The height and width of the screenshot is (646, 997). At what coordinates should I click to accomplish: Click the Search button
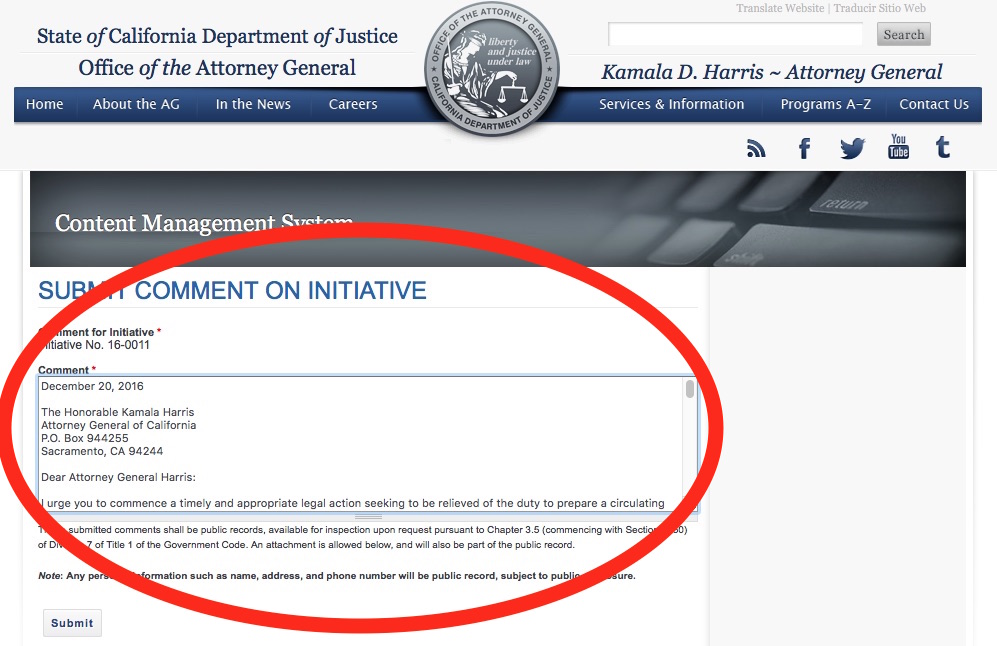tap(904, 34)
